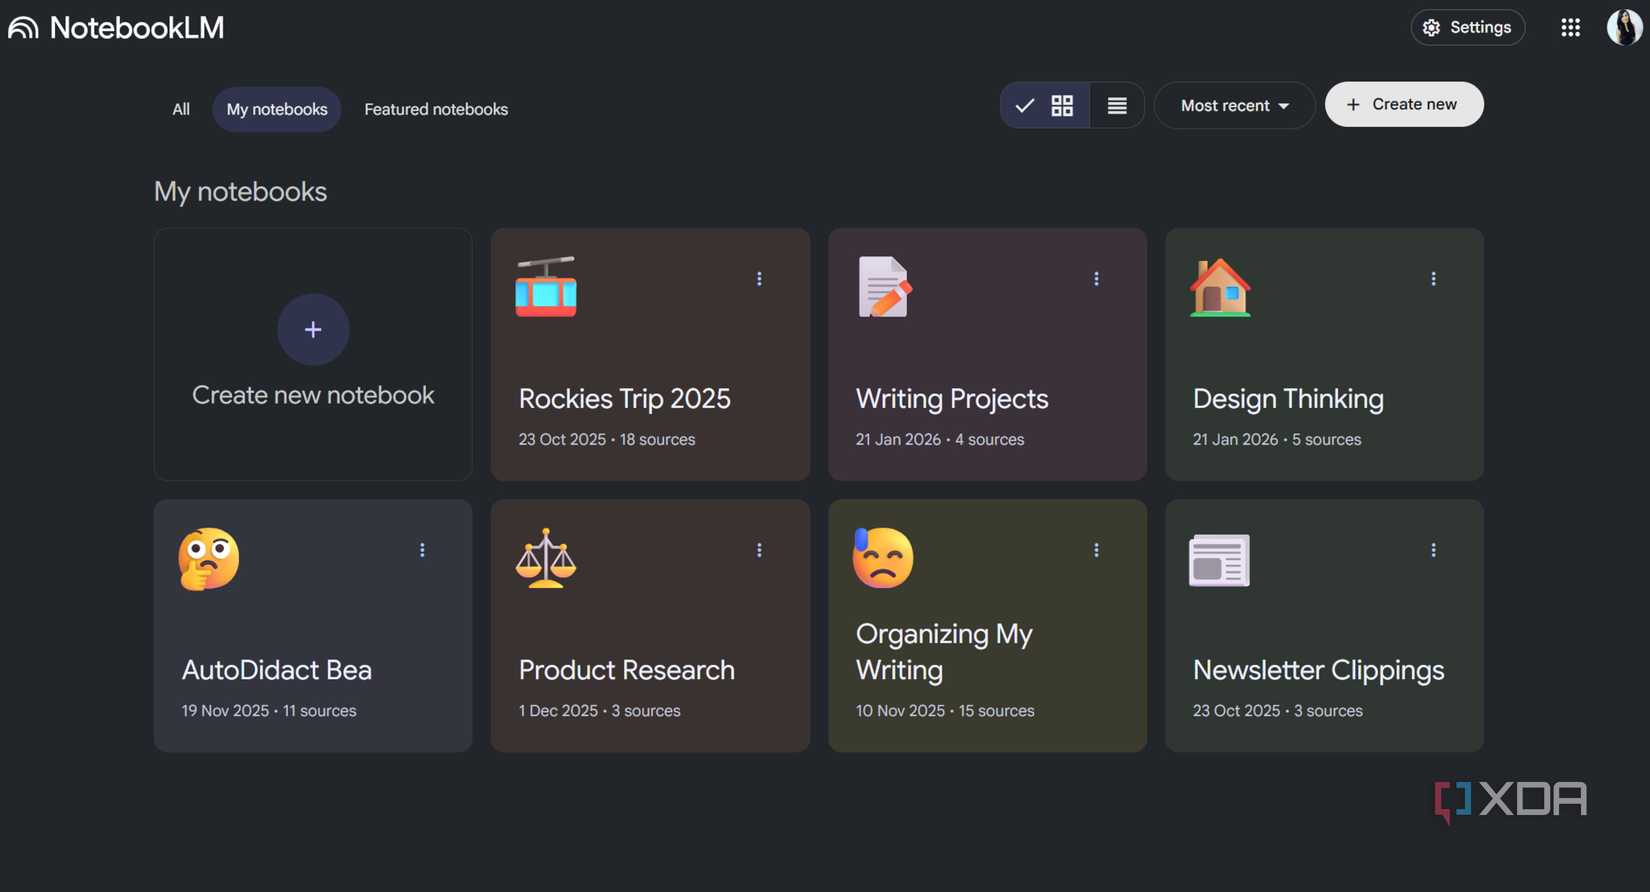Viewport: 1650px width, 892px height.
Task: Select the My notebooks tab
Action: 277,109
